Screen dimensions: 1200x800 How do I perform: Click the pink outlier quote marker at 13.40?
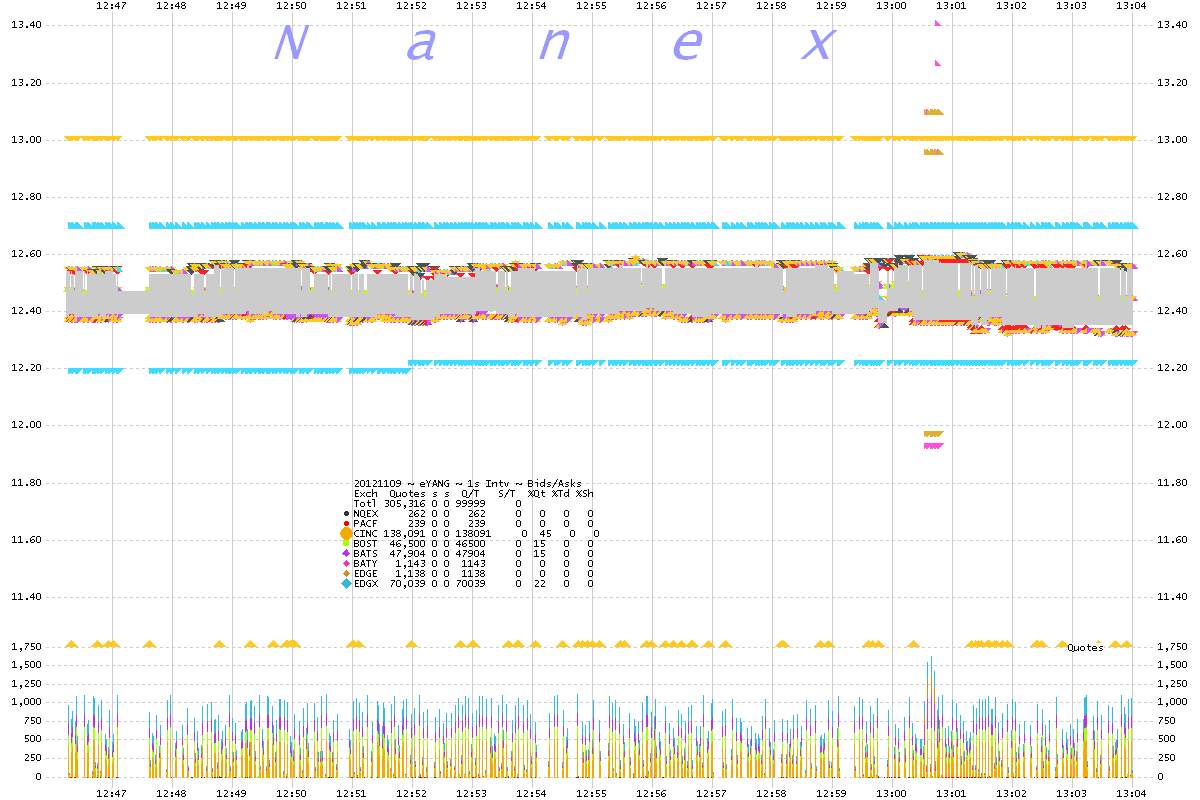coord(937,25)
